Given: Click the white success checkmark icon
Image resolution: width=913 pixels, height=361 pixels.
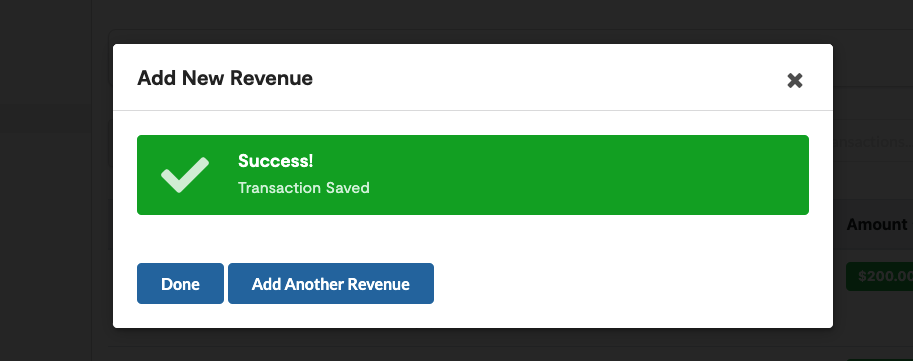Looking at the screenshot, I should point(185,175).
